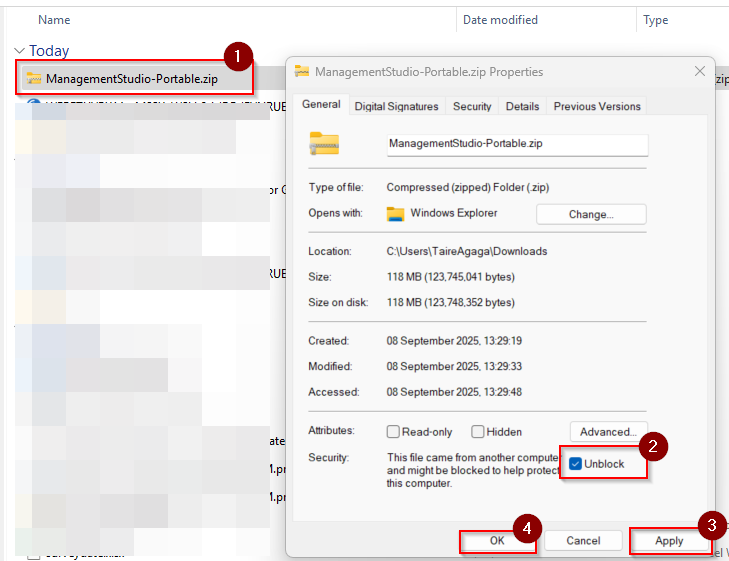Click the zip folder icon beside ManagementStudio-Portable.zip
This screenshot has height=561, width=729.
(x=33, y=79)
